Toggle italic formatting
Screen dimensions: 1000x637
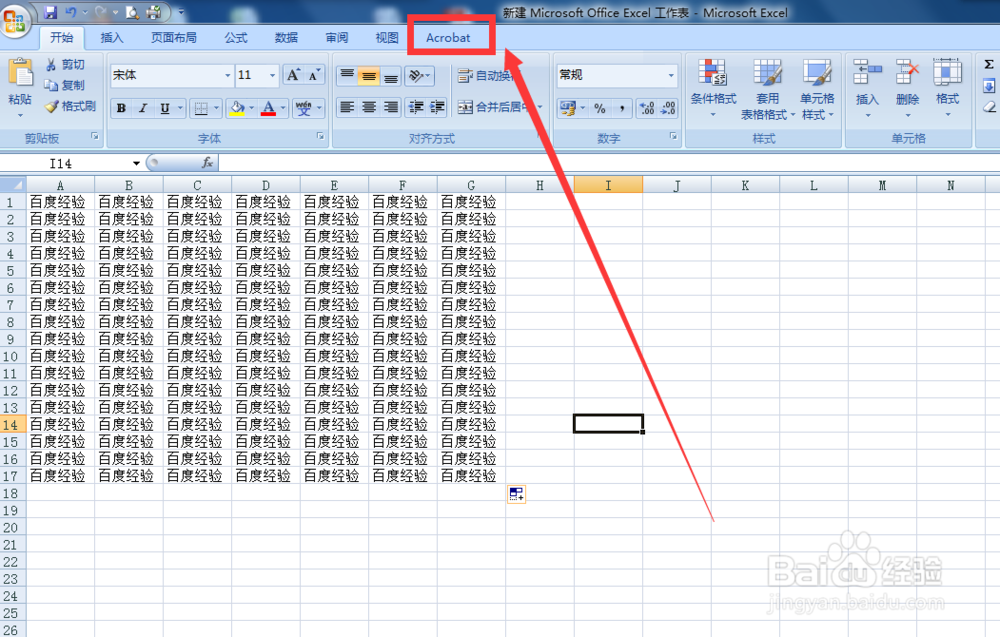pyautogui.click(x=143, y=108)
